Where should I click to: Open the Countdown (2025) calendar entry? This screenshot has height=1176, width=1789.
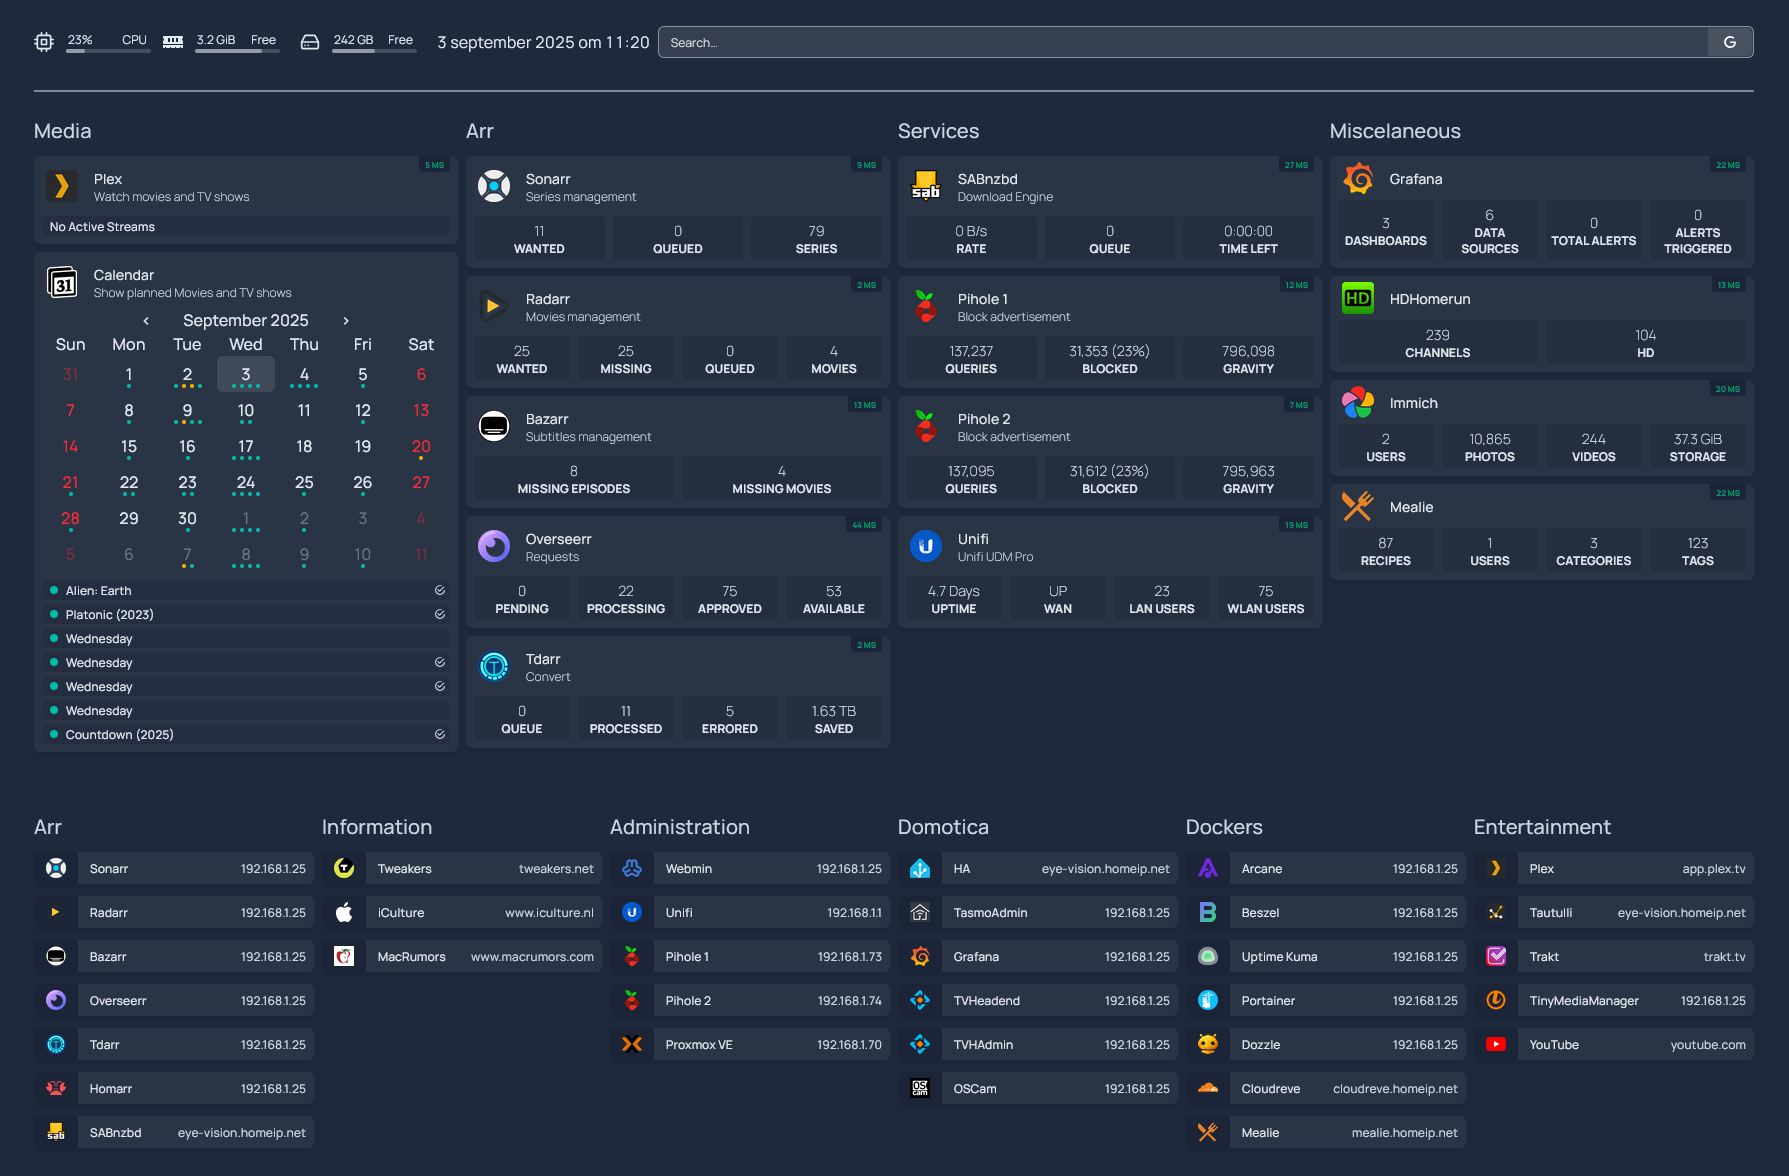(246, 735)
